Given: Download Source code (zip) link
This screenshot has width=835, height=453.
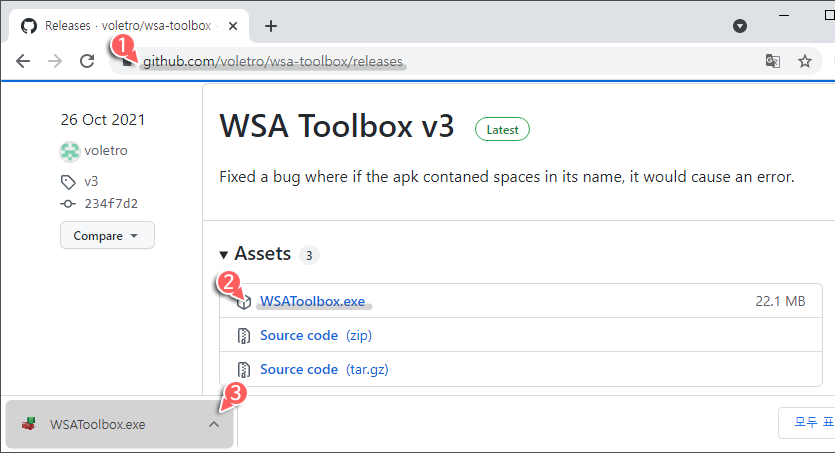Looking at the screenshot, I should 316,335.
